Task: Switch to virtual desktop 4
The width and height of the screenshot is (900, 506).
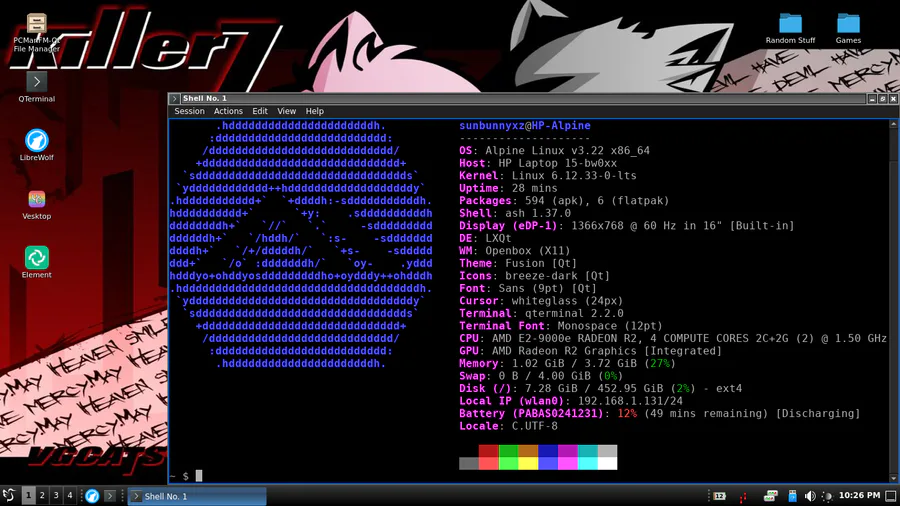Action: point(69,496)
